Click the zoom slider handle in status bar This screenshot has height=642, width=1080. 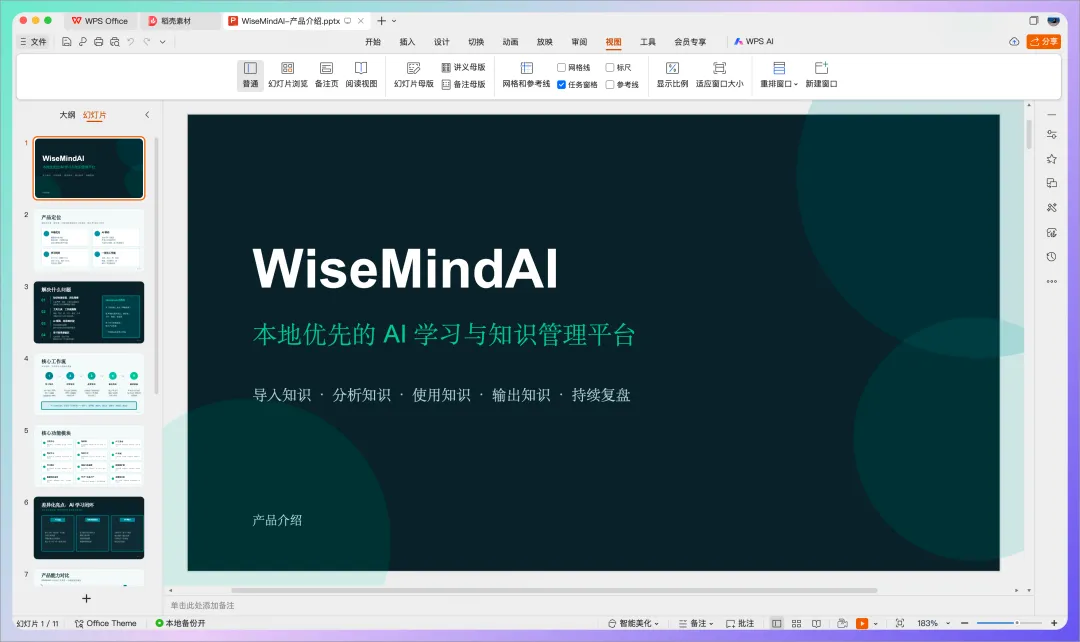click(1017, 623)
